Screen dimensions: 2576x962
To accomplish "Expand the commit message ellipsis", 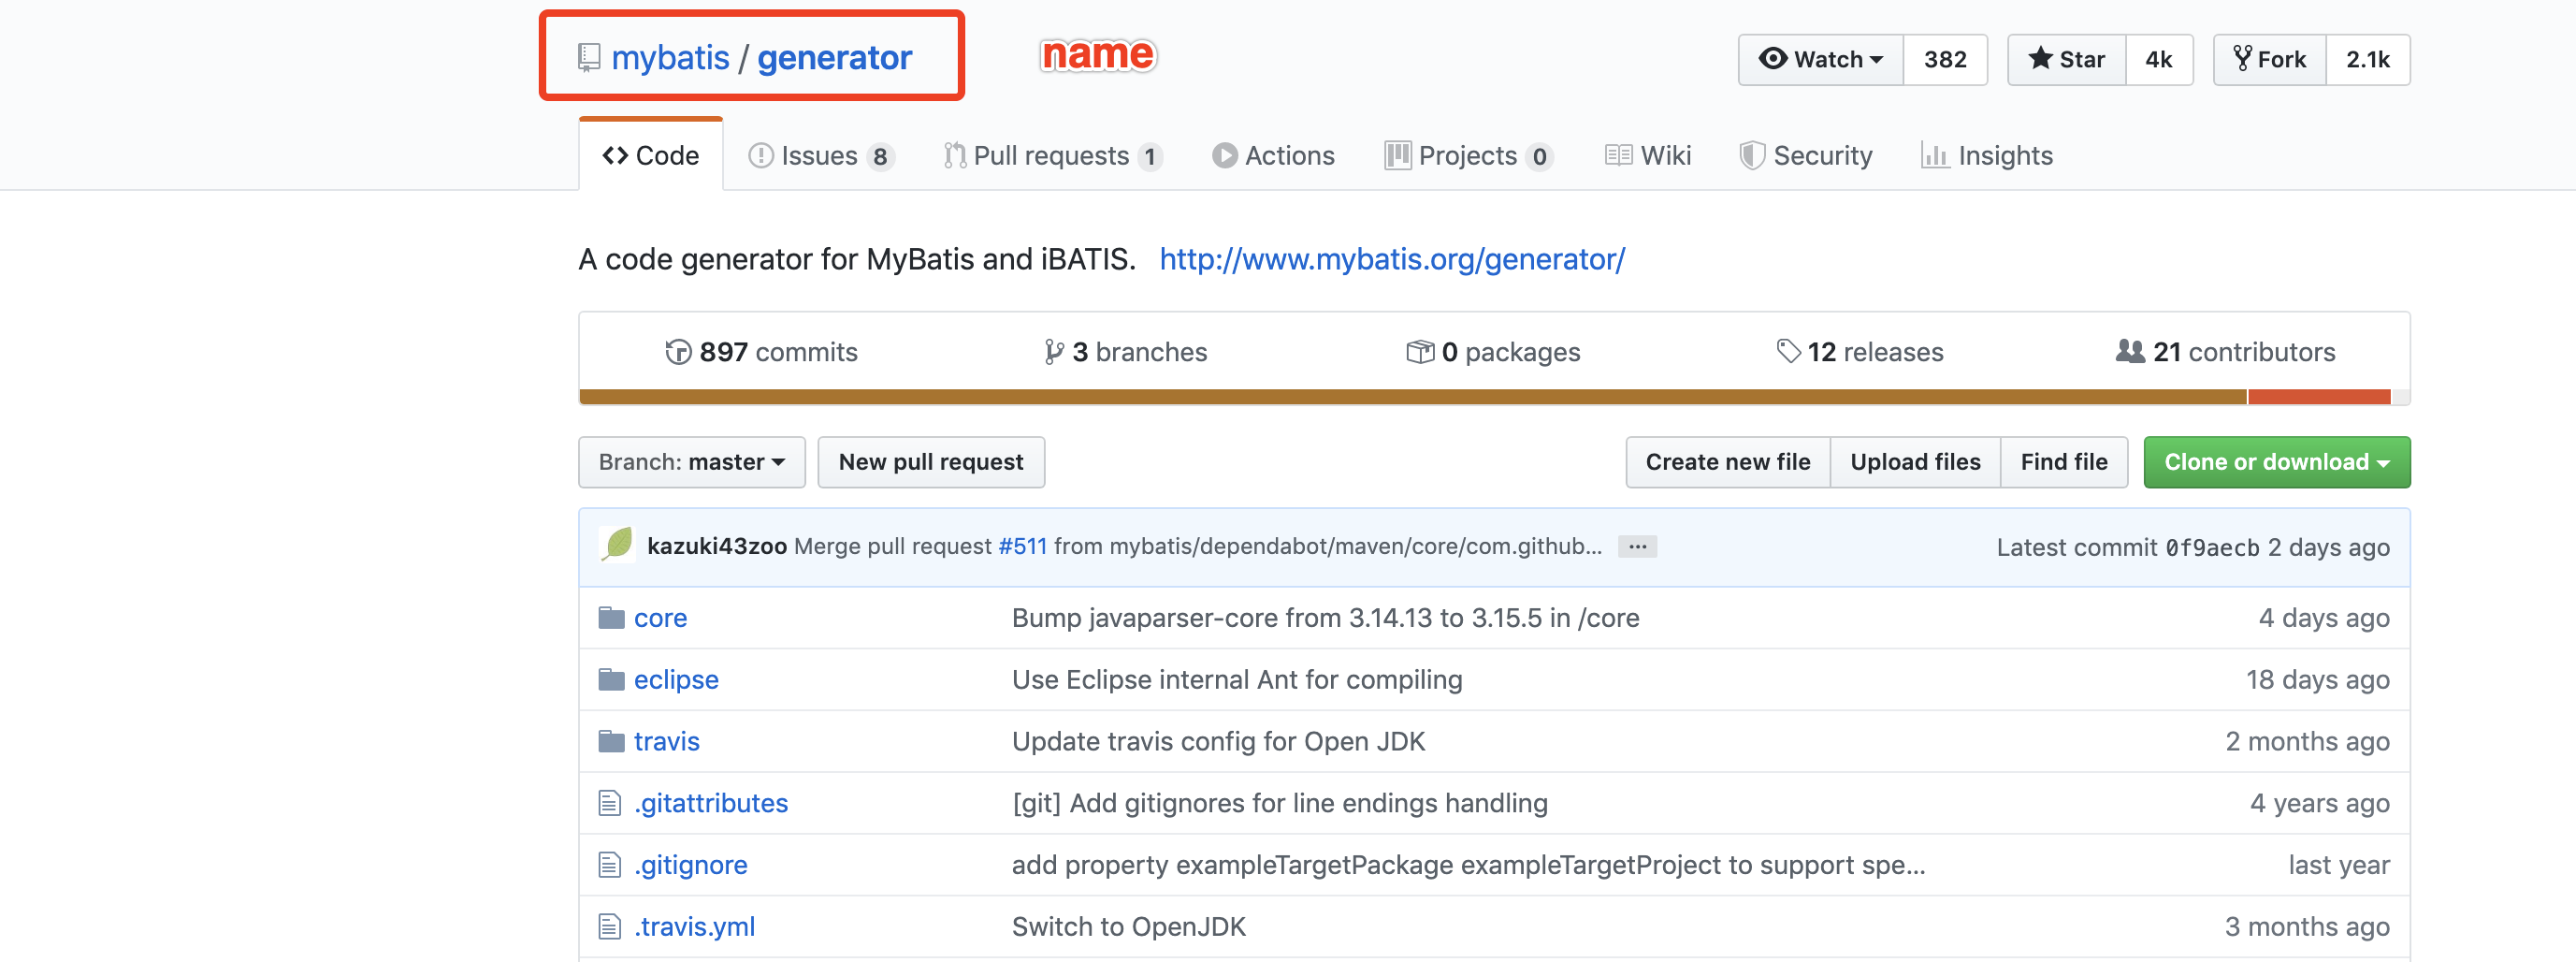I will (1637, 547).
